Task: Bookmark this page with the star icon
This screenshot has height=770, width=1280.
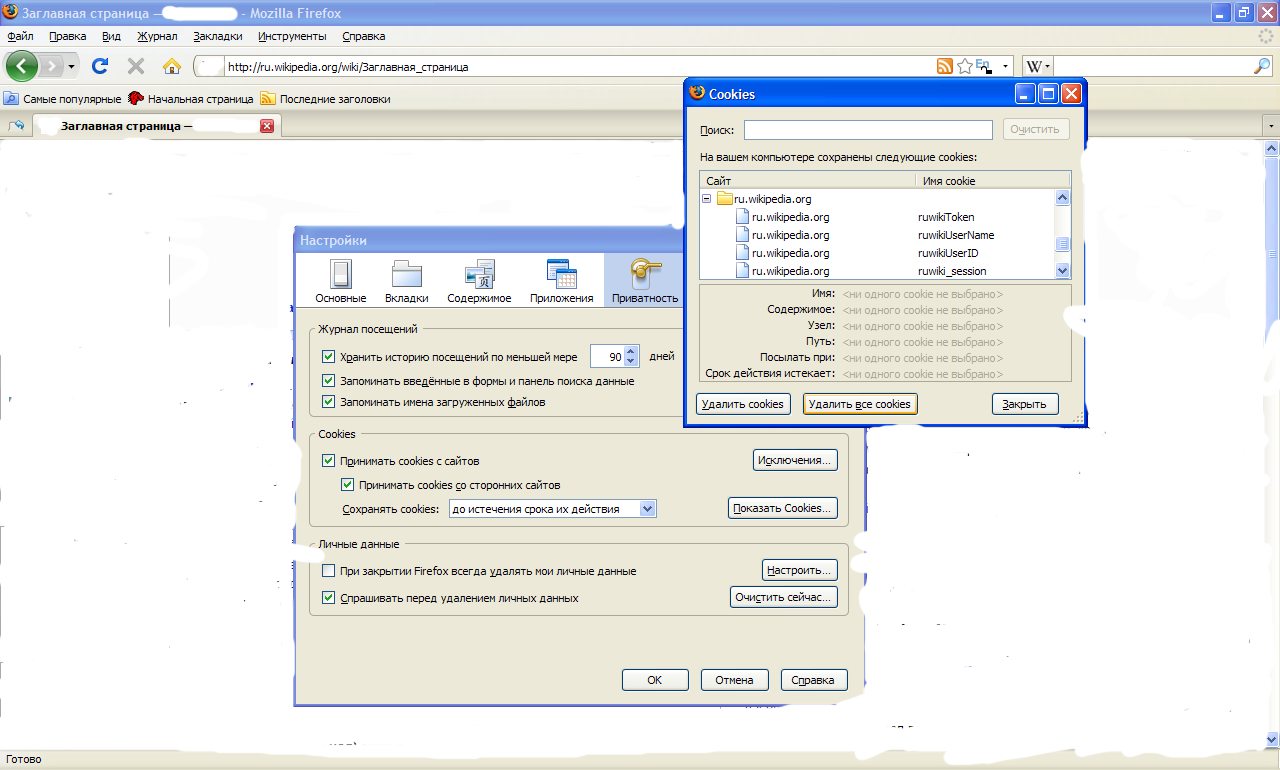Action: coord(965,66)
